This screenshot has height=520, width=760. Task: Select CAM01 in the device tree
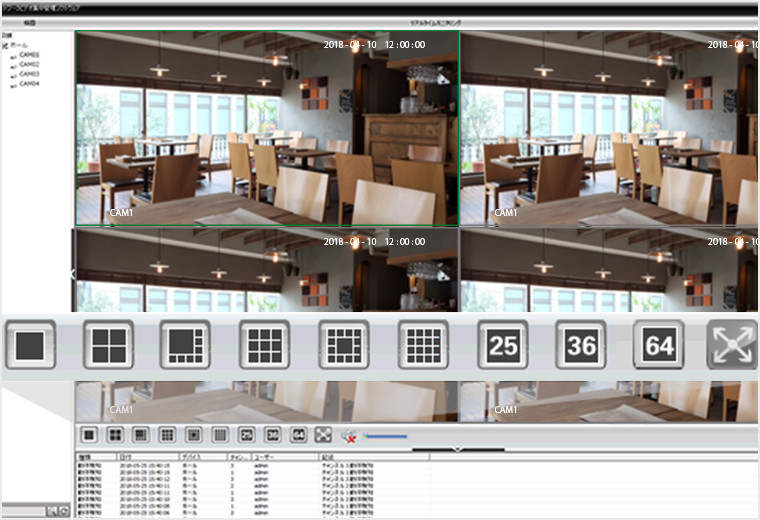click(29, 55)
